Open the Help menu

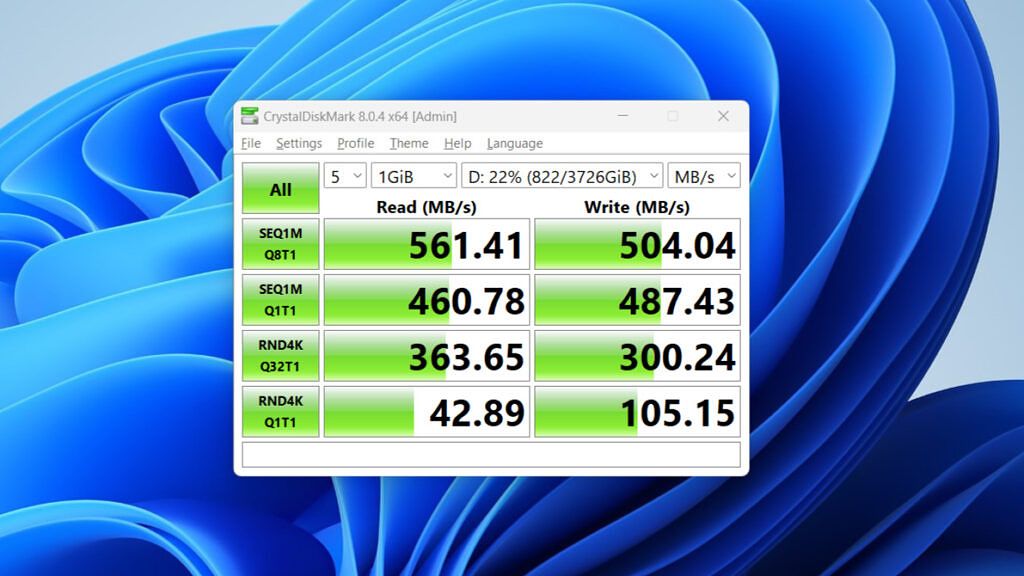click(457, 143)
